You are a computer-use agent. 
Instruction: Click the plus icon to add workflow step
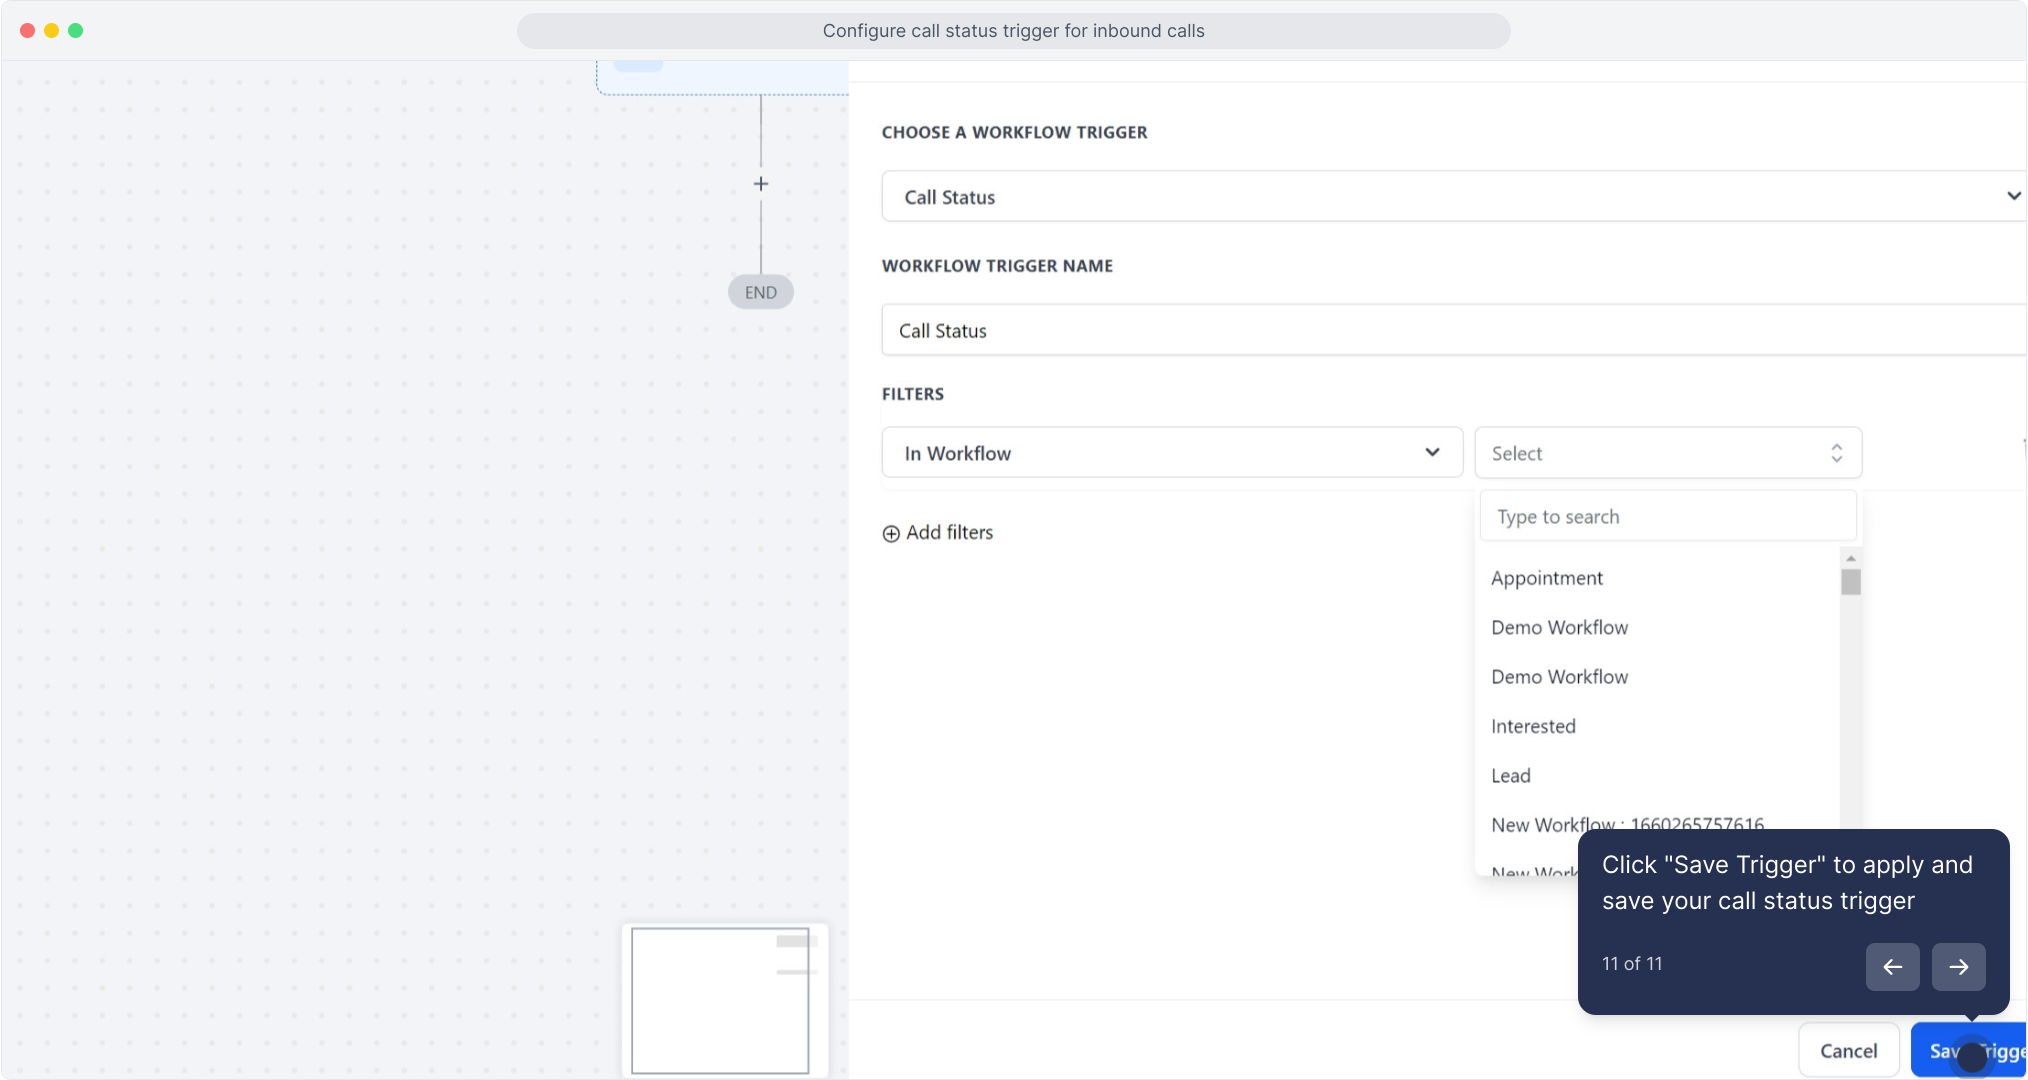click(761, 184)
